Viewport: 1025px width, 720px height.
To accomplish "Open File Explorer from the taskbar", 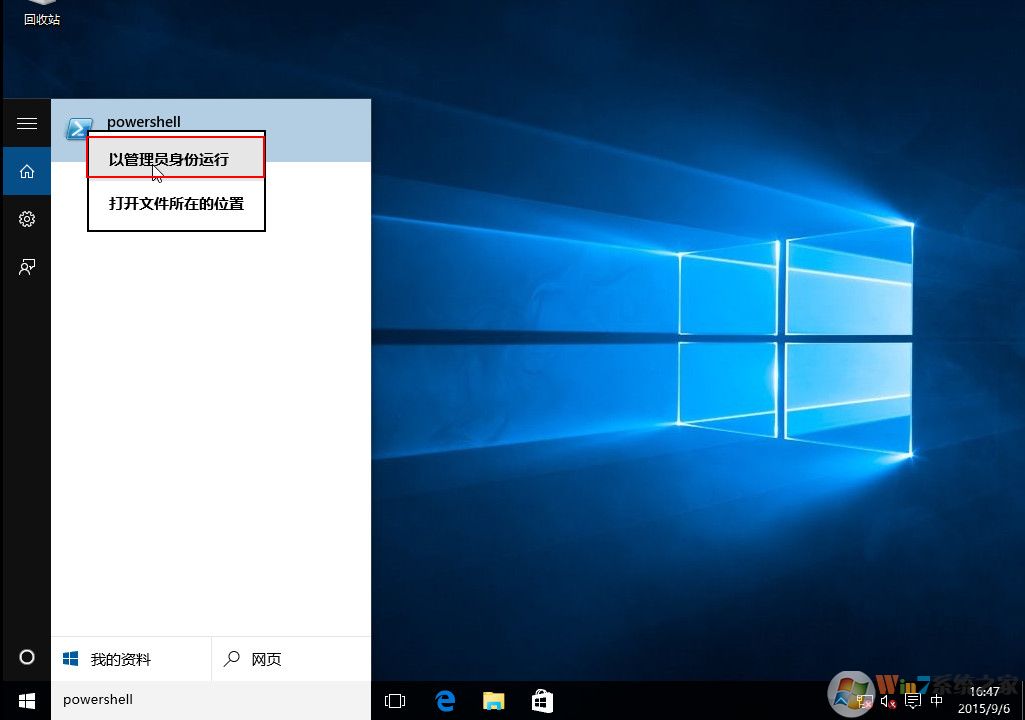I will pos(493,701).
